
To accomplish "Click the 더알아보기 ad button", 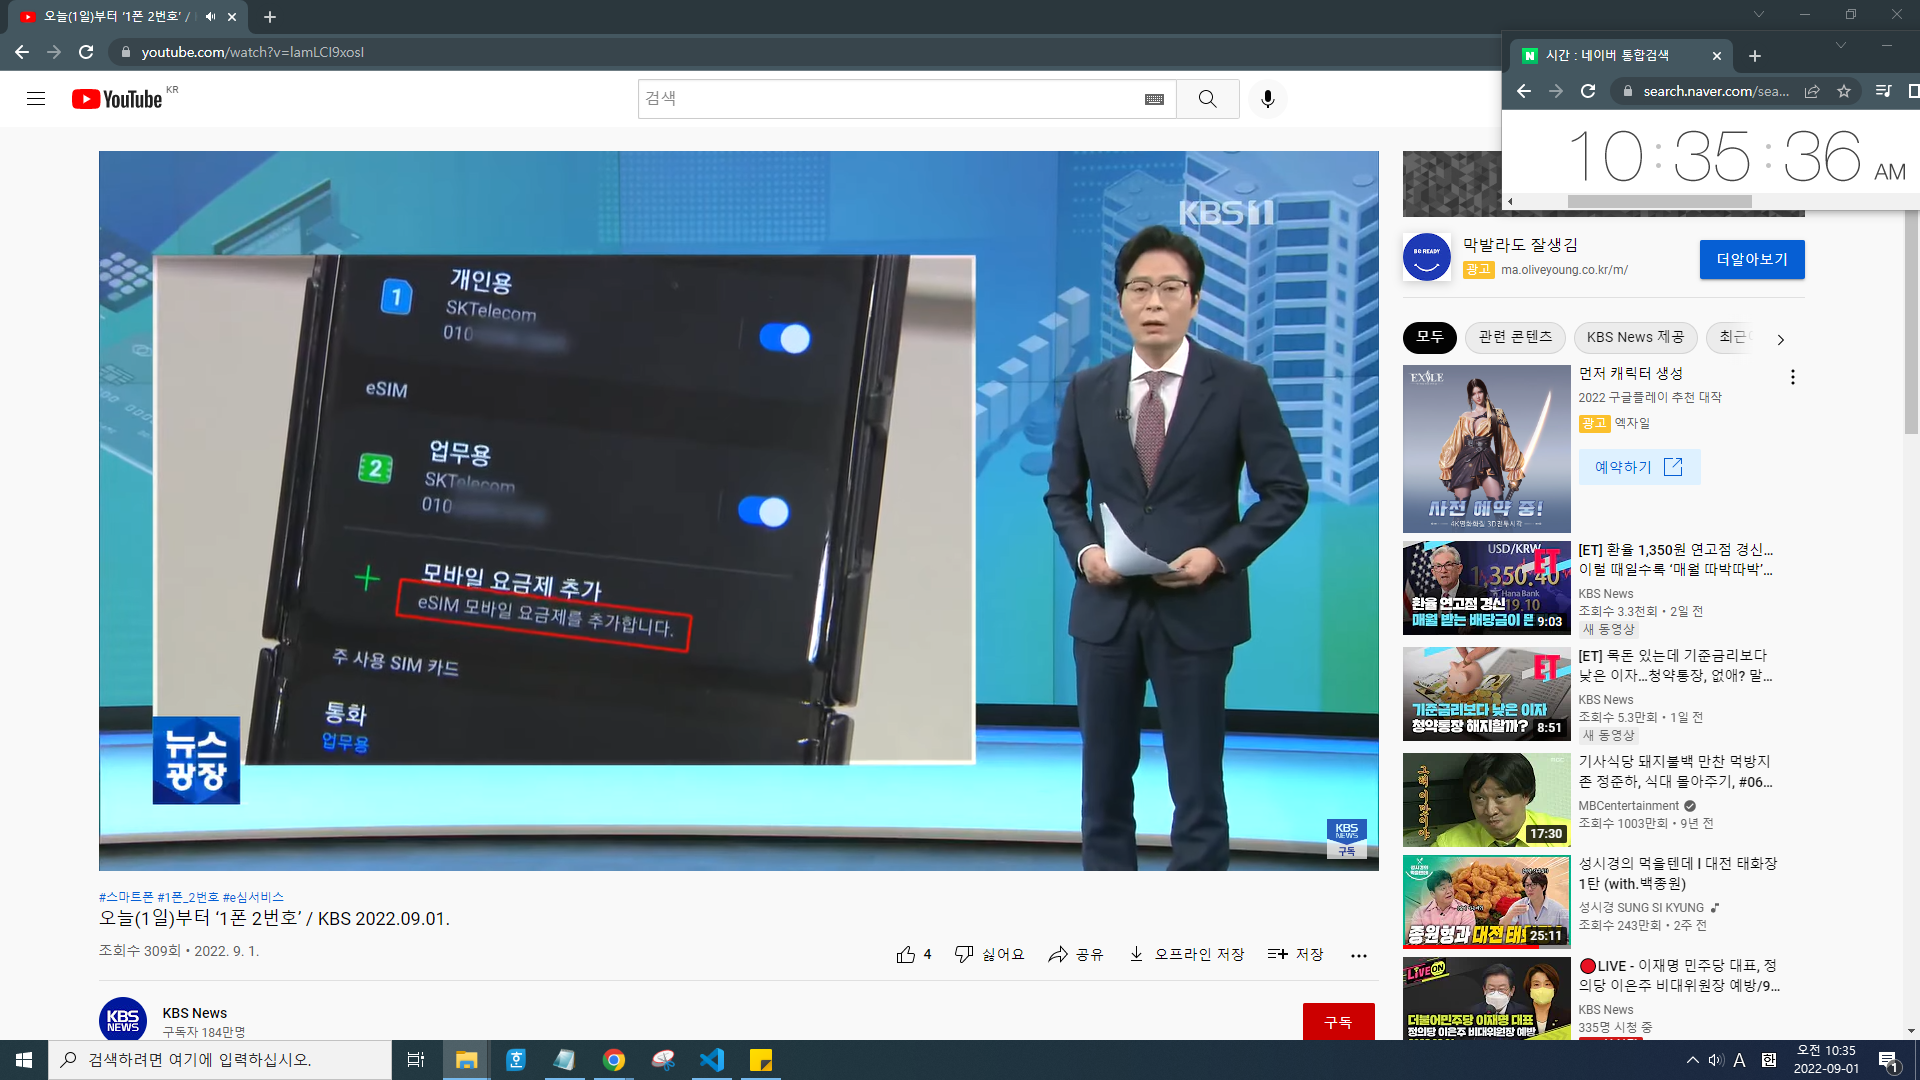I will [1751, 259].
